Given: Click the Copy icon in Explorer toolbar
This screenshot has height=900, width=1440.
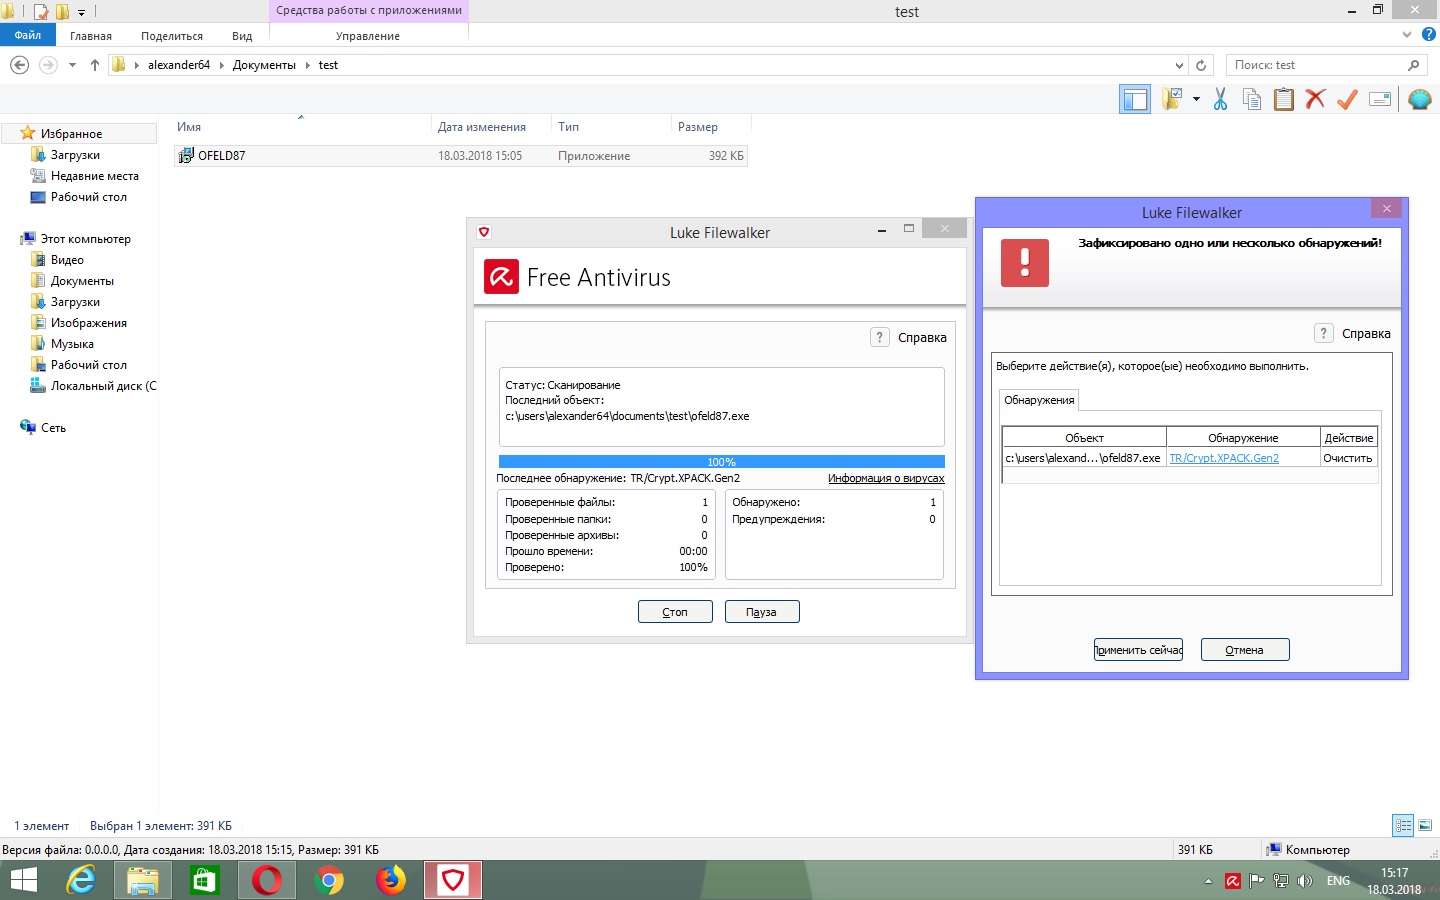Looking at the screenshot, I should click(x=1252, y=99).
